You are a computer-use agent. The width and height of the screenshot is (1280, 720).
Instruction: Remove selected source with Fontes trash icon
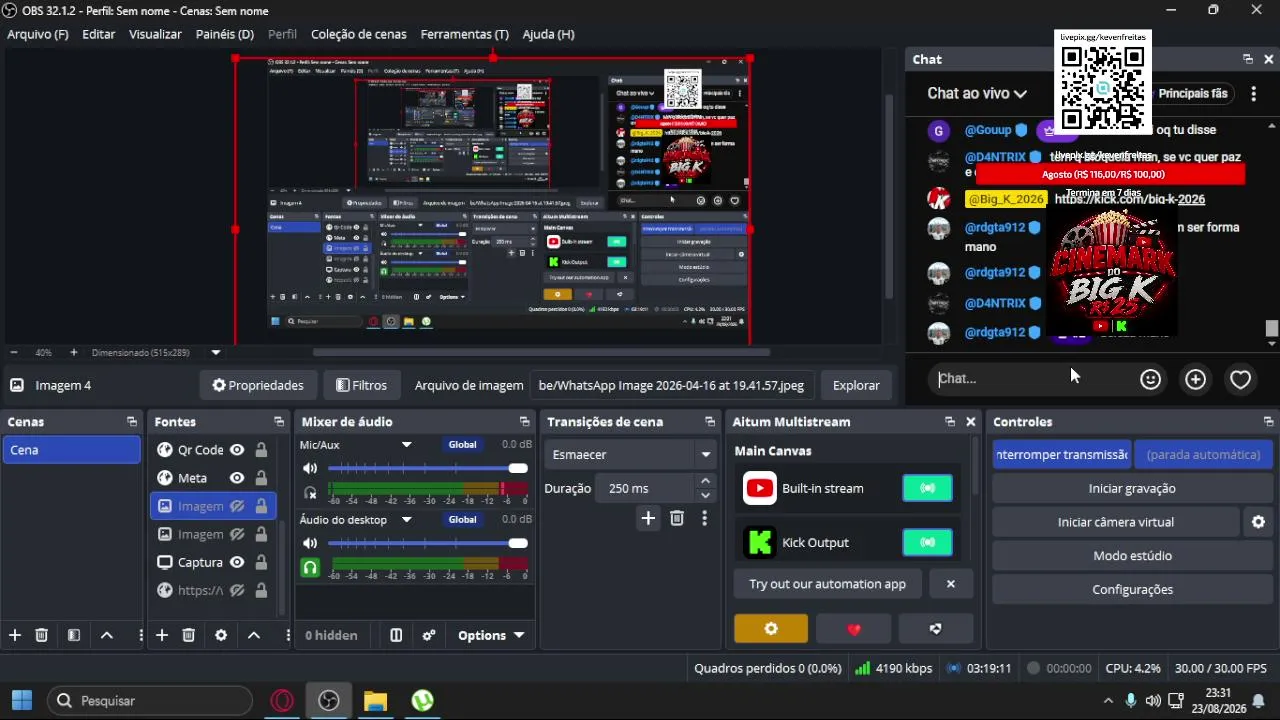[x=189, y=635]
